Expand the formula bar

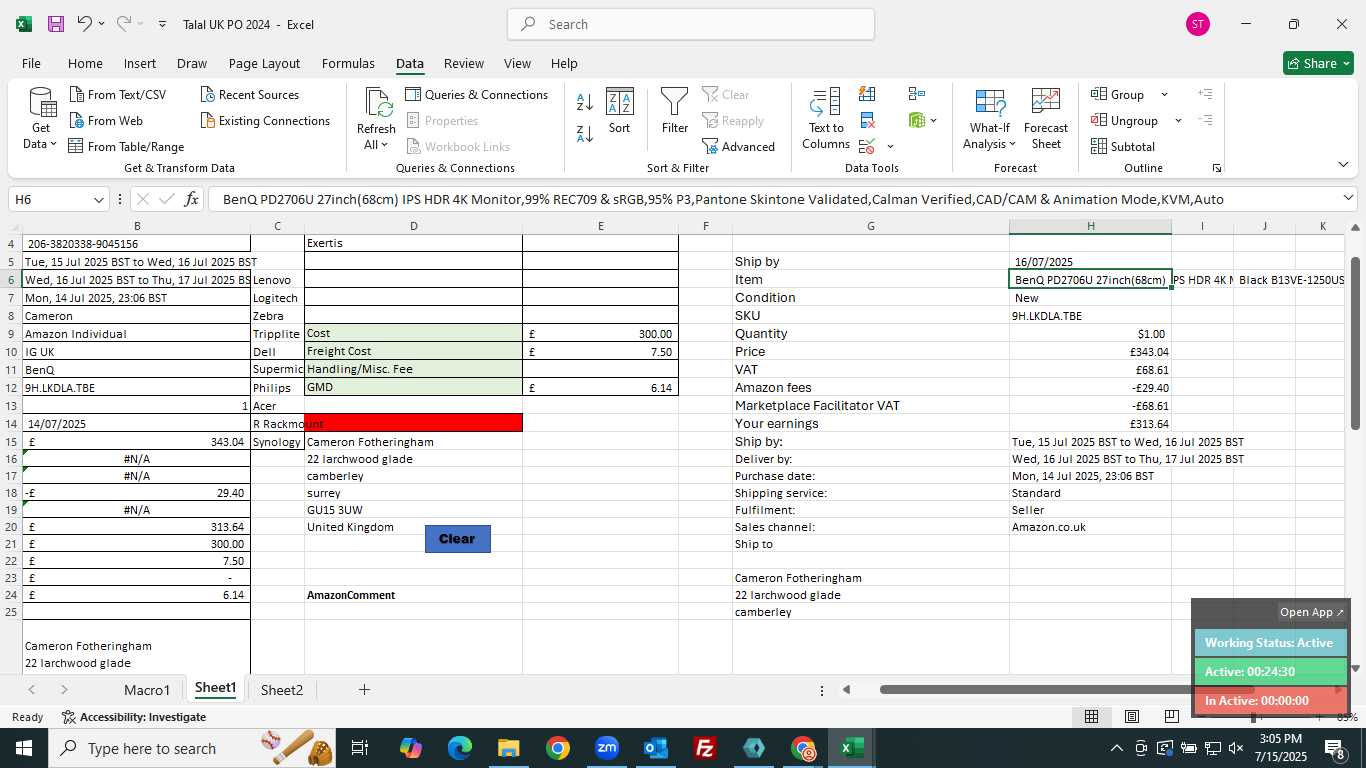(x=1348, y=198)
